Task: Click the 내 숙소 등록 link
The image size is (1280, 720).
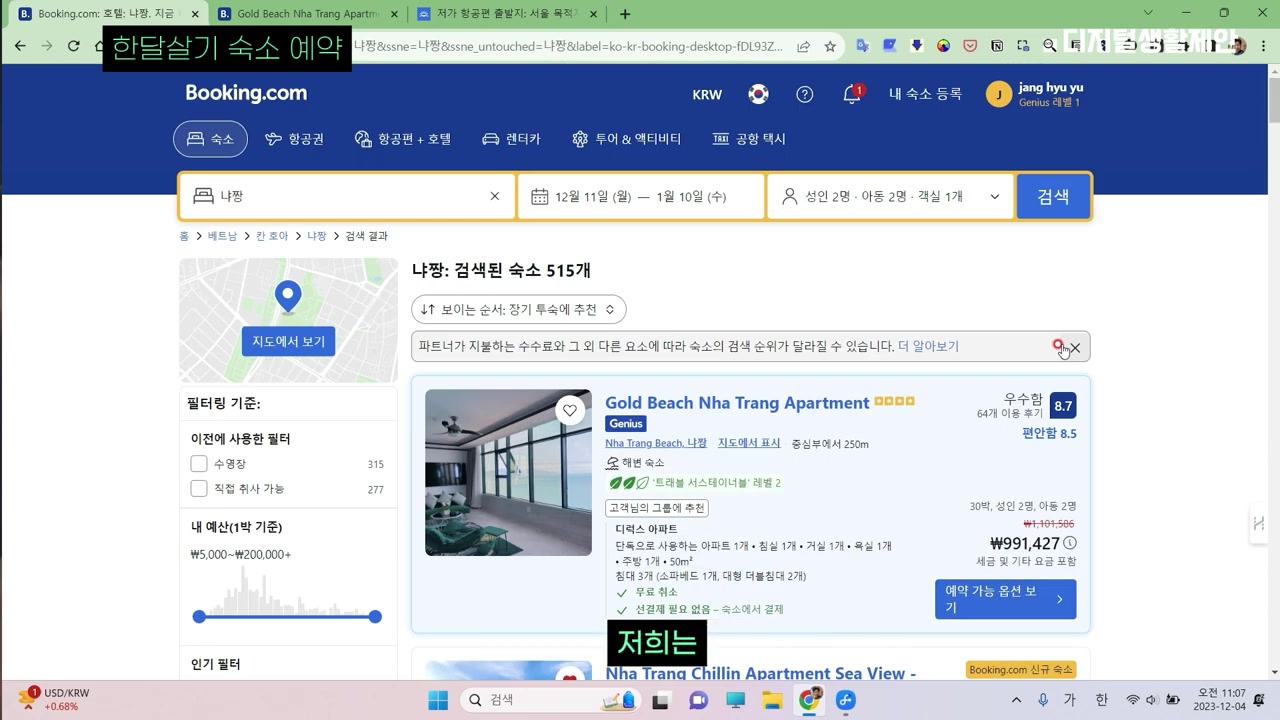Action: (925, 94)
